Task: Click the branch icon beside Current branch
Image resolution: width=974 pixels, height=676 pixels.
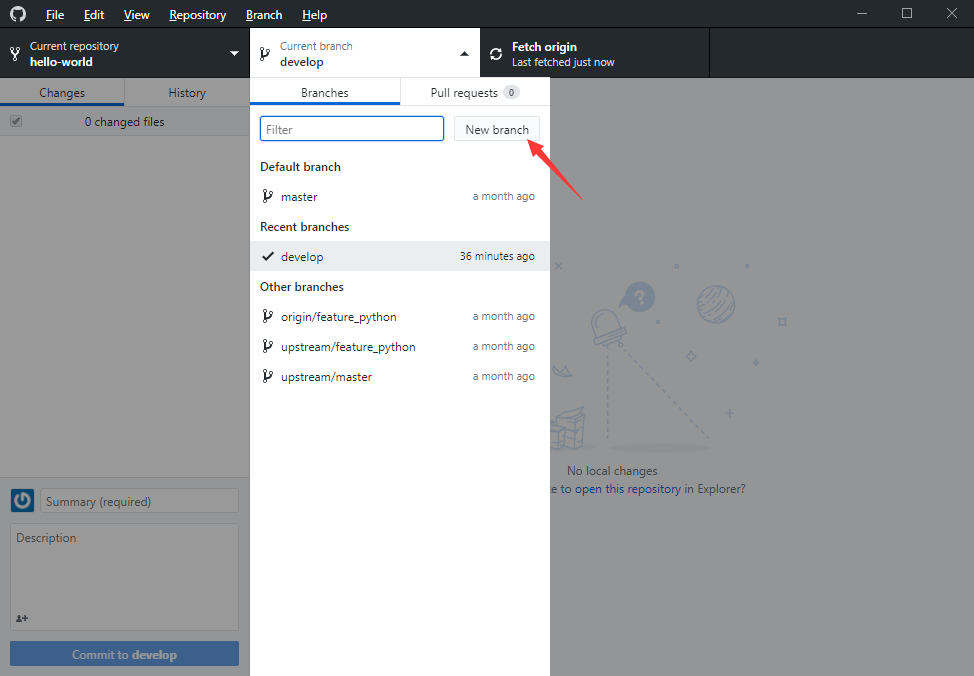Action: (265, 54)
